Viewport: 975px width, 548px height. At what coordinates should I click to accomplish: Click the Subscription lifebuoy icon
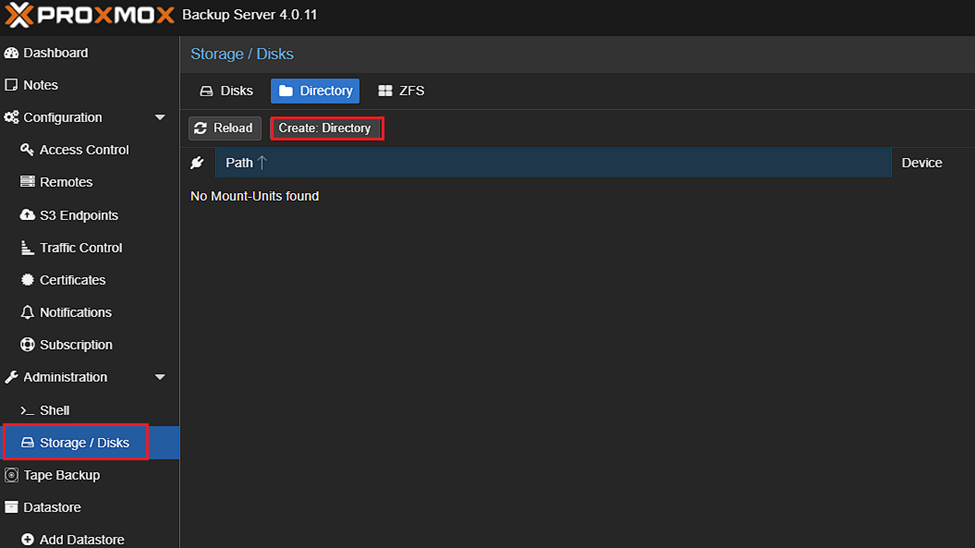pyautogui.click(x=28, y=345)
